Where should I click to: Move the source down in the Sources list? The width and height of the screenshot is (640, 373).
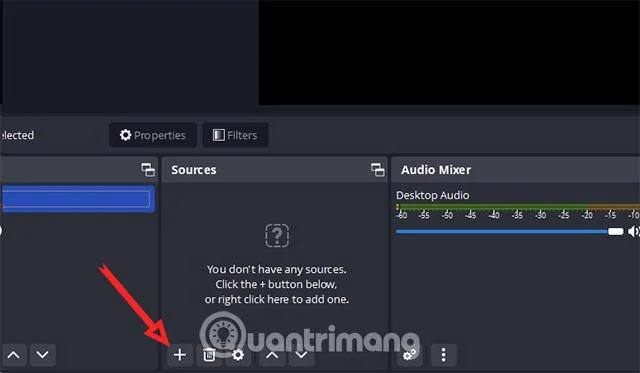302,355
